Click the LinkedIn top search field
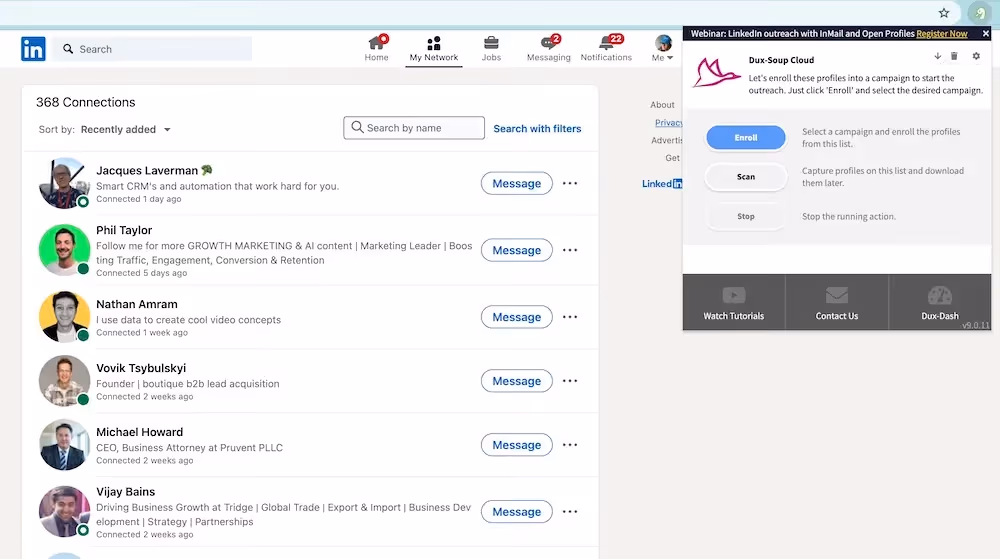The image size is (1000, 559). pos(153,49)
